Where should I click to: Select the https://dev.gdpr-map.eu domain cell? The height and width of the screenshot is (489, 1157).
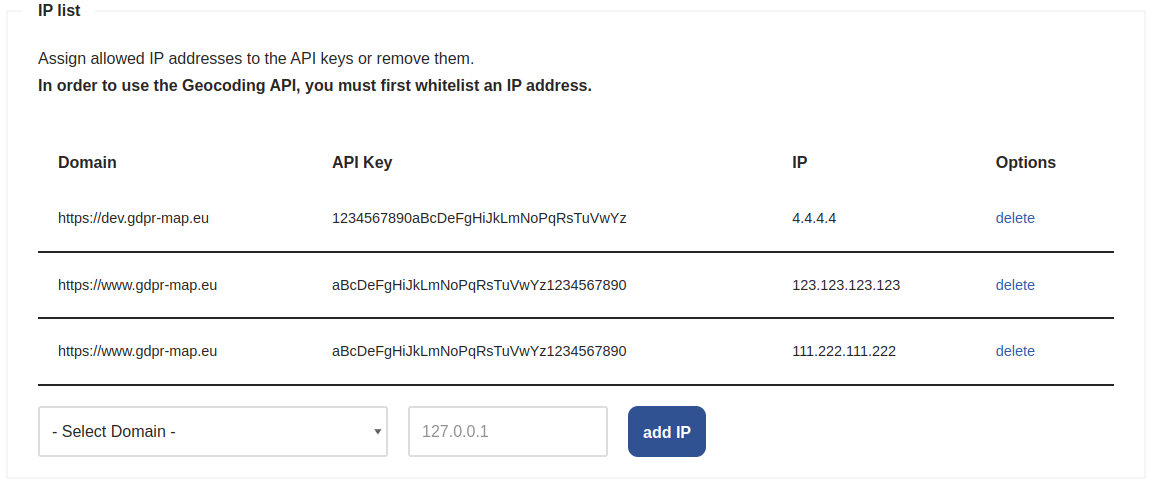tap(133, 218)
